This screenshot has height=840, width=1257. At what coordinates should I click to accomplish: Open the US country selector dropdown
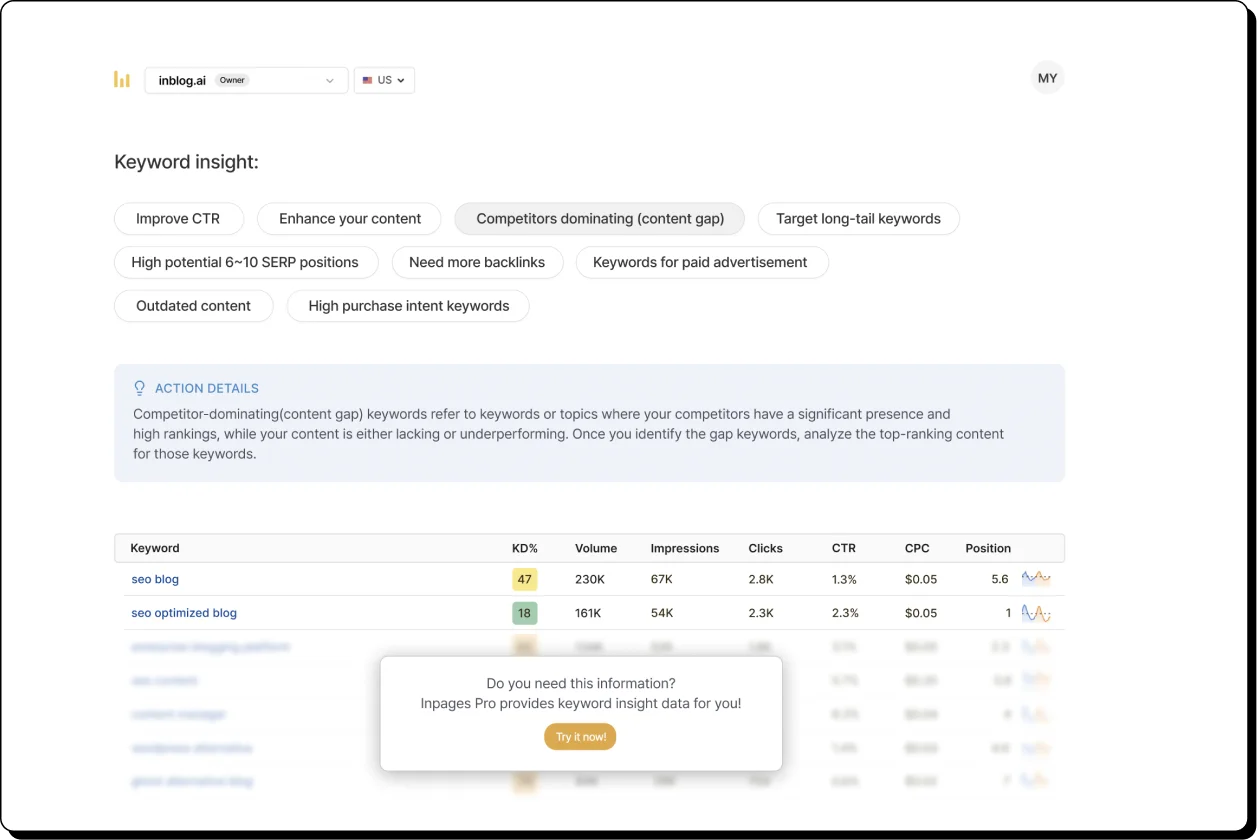pyautogui.click(x=384, y=80)
